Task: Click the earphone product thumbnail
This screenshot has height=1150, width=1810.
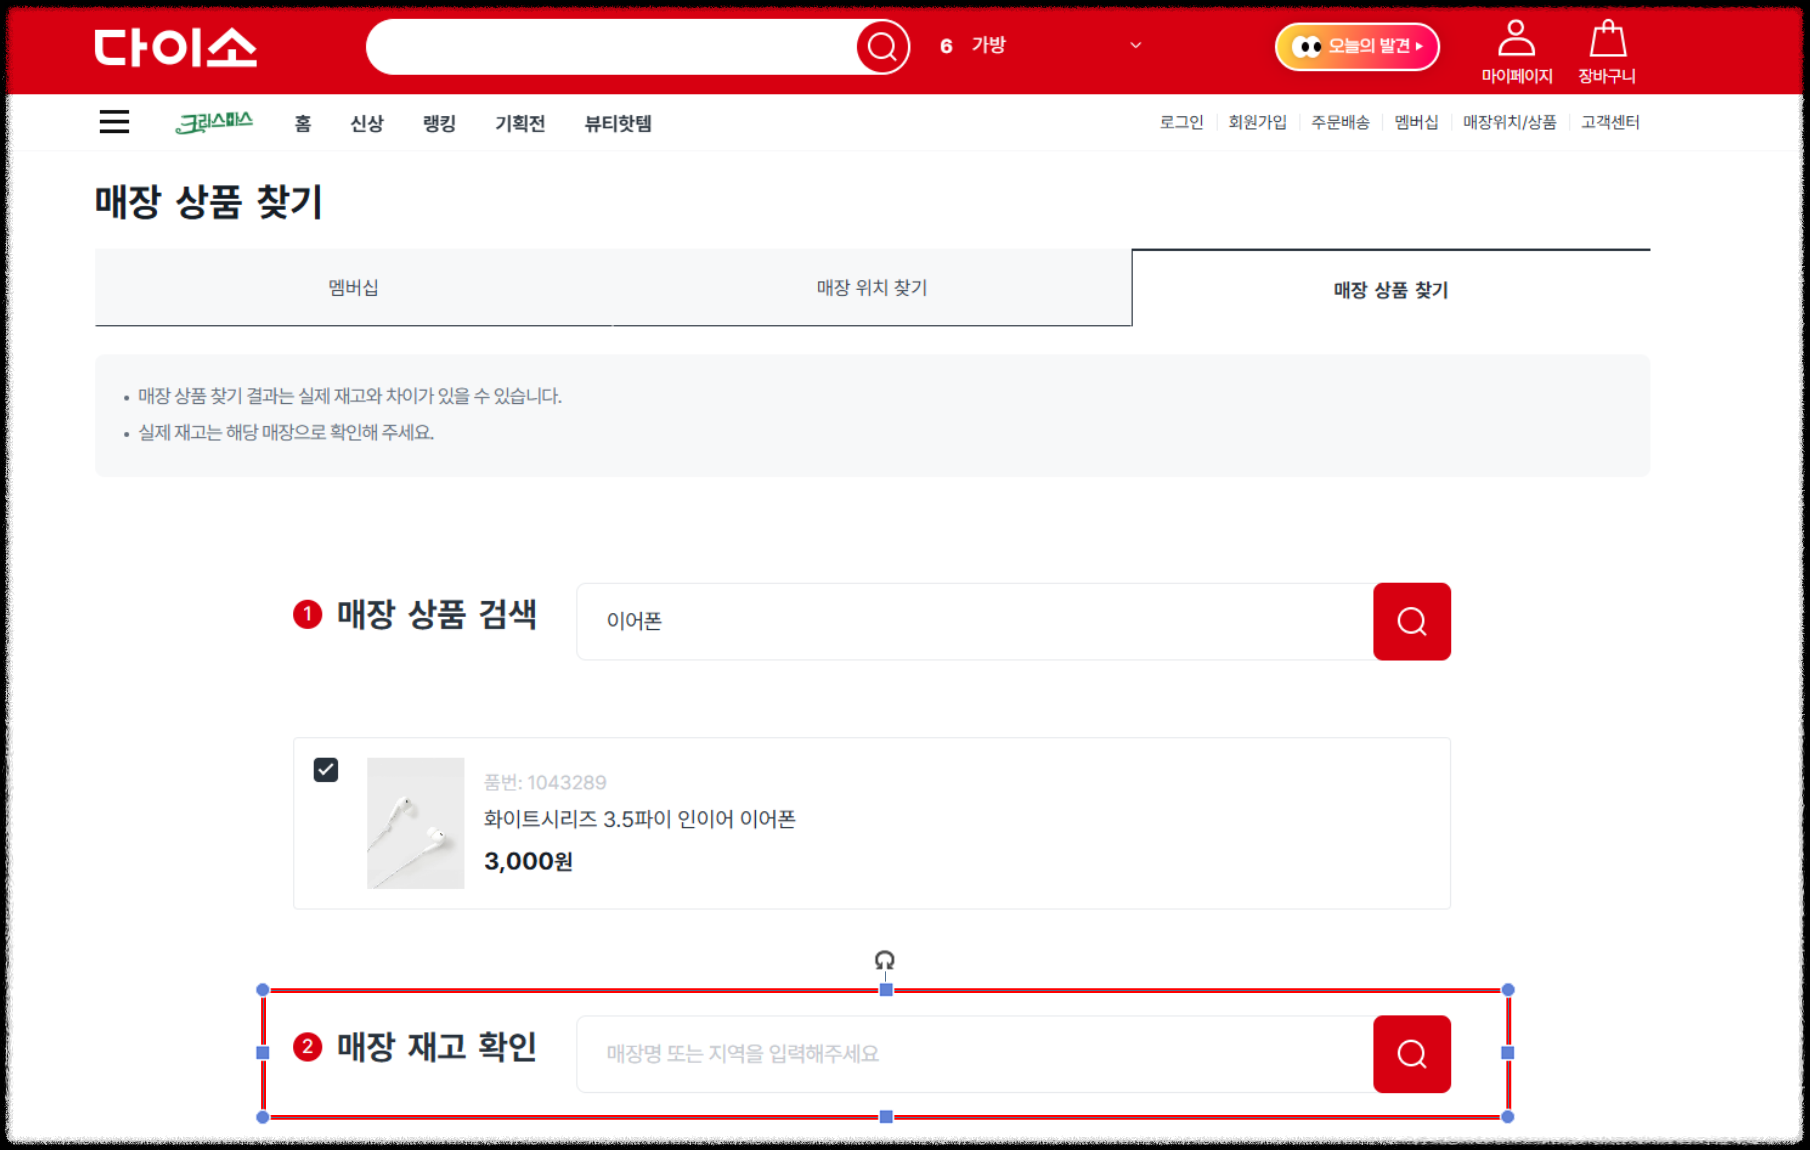Action: pos(416,823)
